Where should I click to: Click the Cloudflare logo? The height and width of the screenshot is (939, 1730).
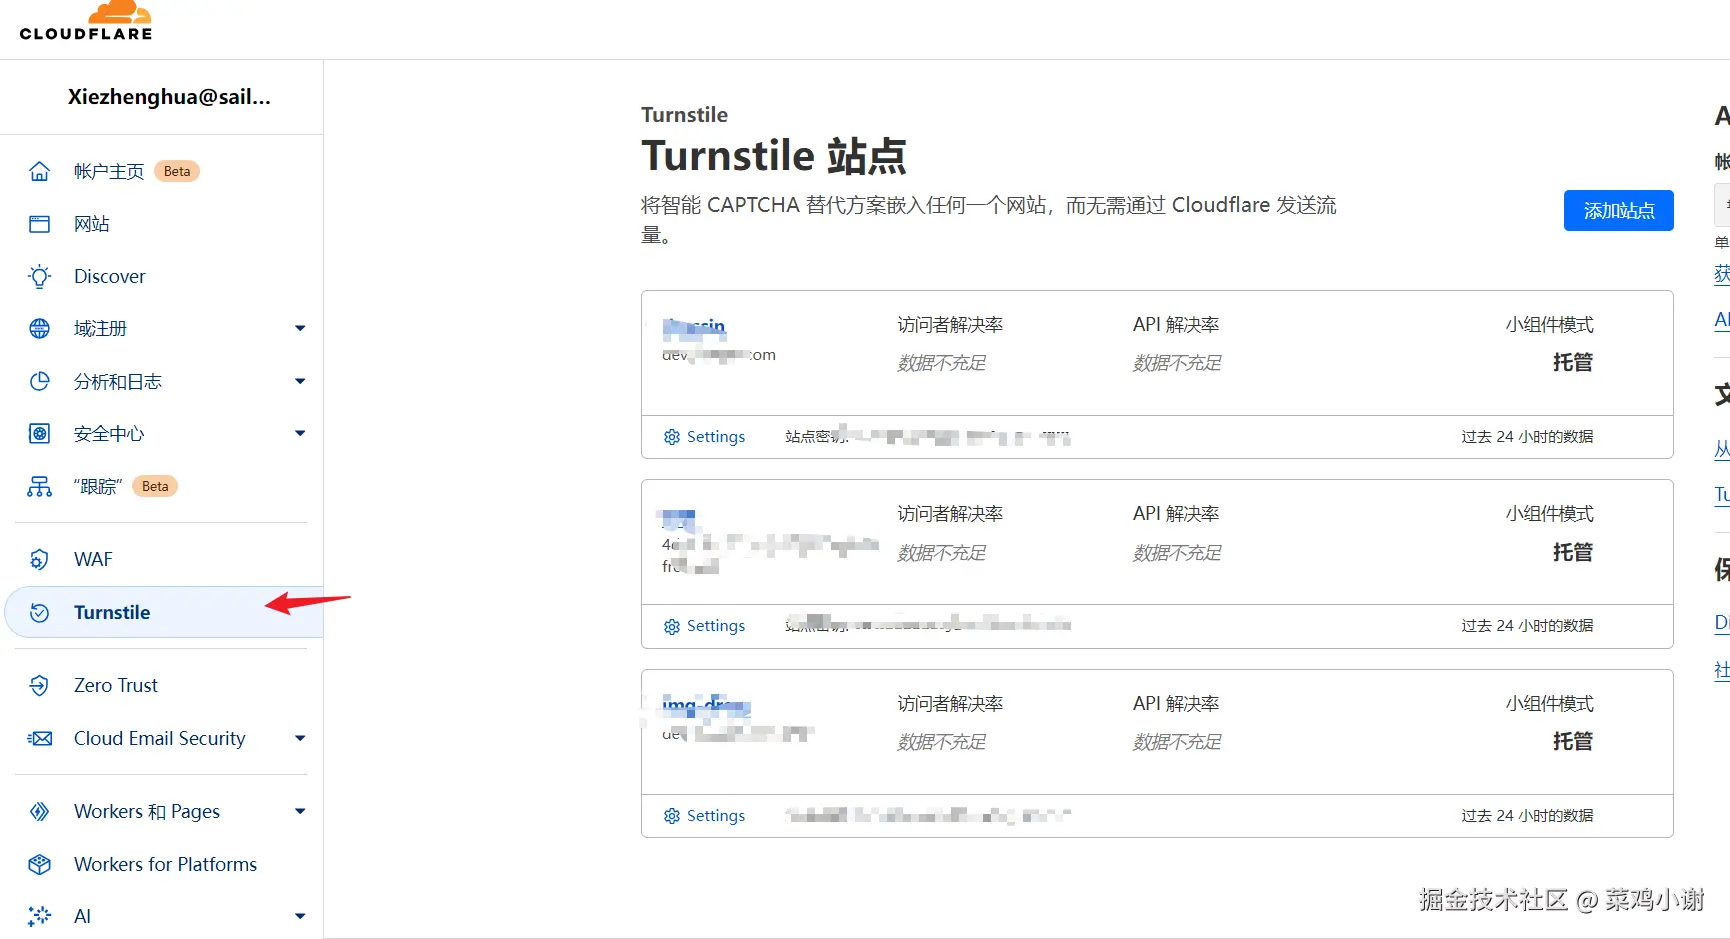coord(86,21)
